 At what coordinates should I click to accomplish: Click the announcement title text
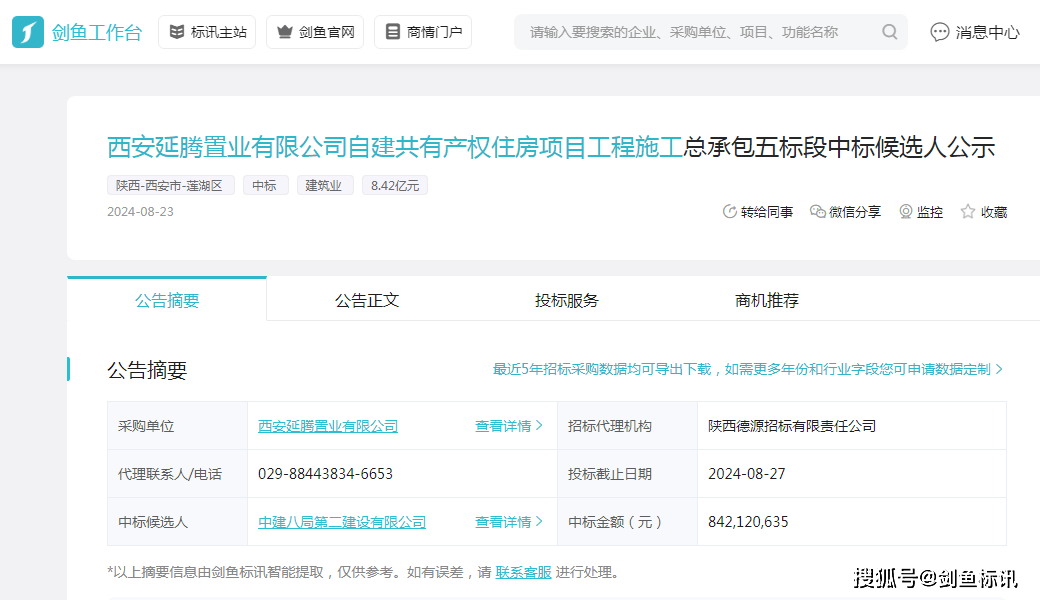551,147
